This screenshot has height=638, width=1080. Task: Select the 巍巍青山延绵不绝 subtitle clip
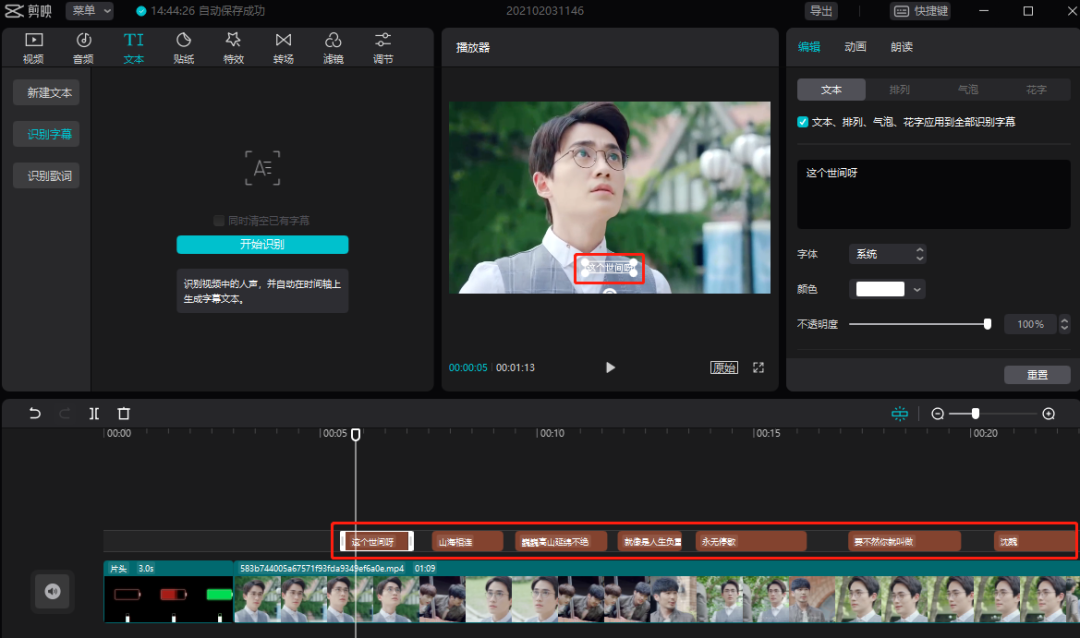(561, 542)
